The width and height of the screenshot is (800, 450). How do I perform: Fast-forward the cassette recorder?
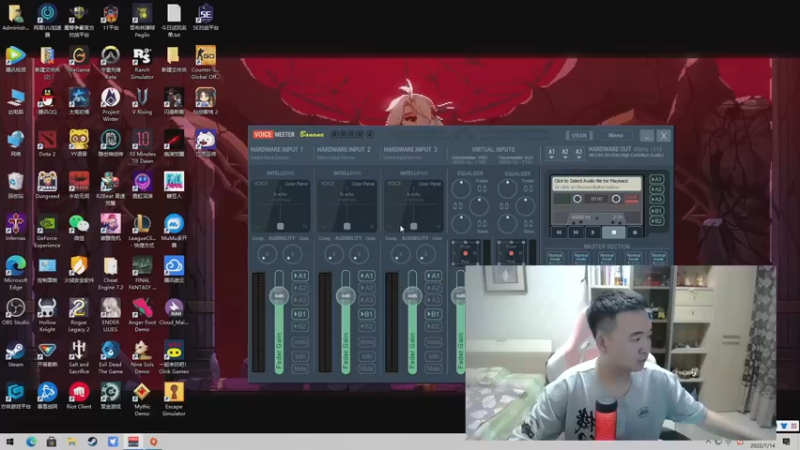click(x=576, y=233)
